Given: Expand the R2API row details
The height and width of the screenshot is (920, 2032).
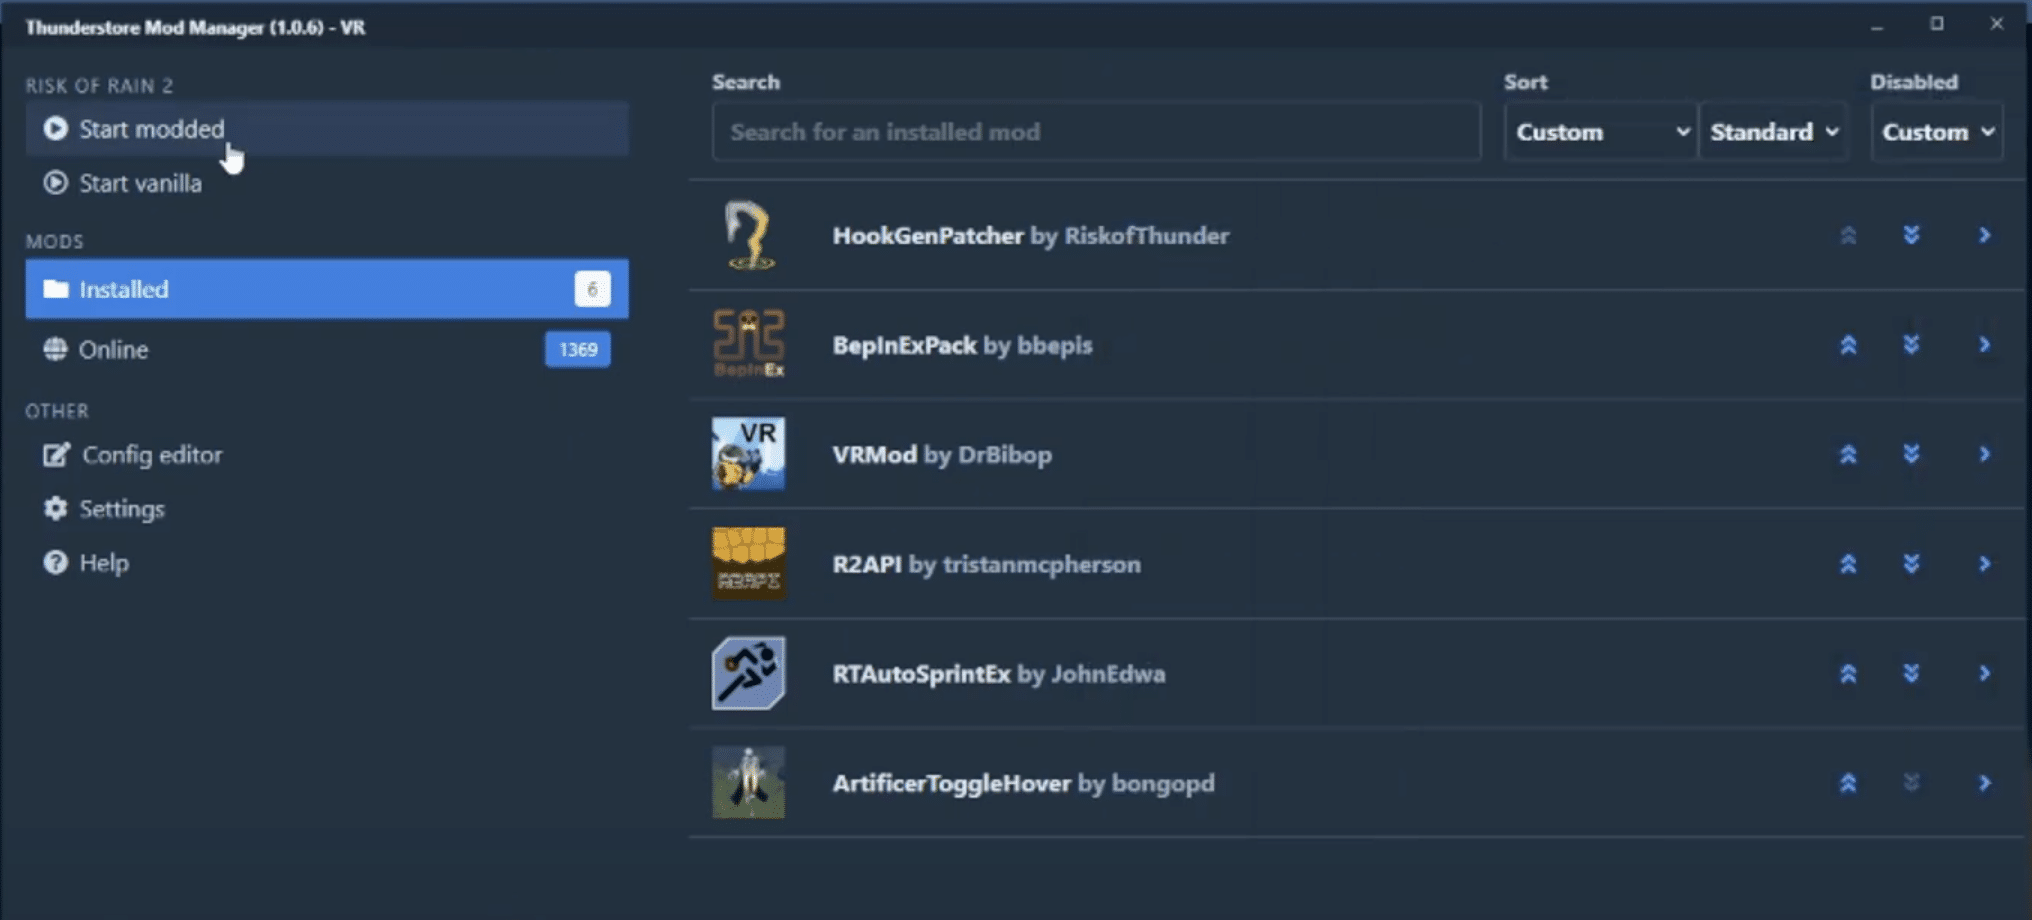Looking at the screenshot, I should pos(1984,564).
